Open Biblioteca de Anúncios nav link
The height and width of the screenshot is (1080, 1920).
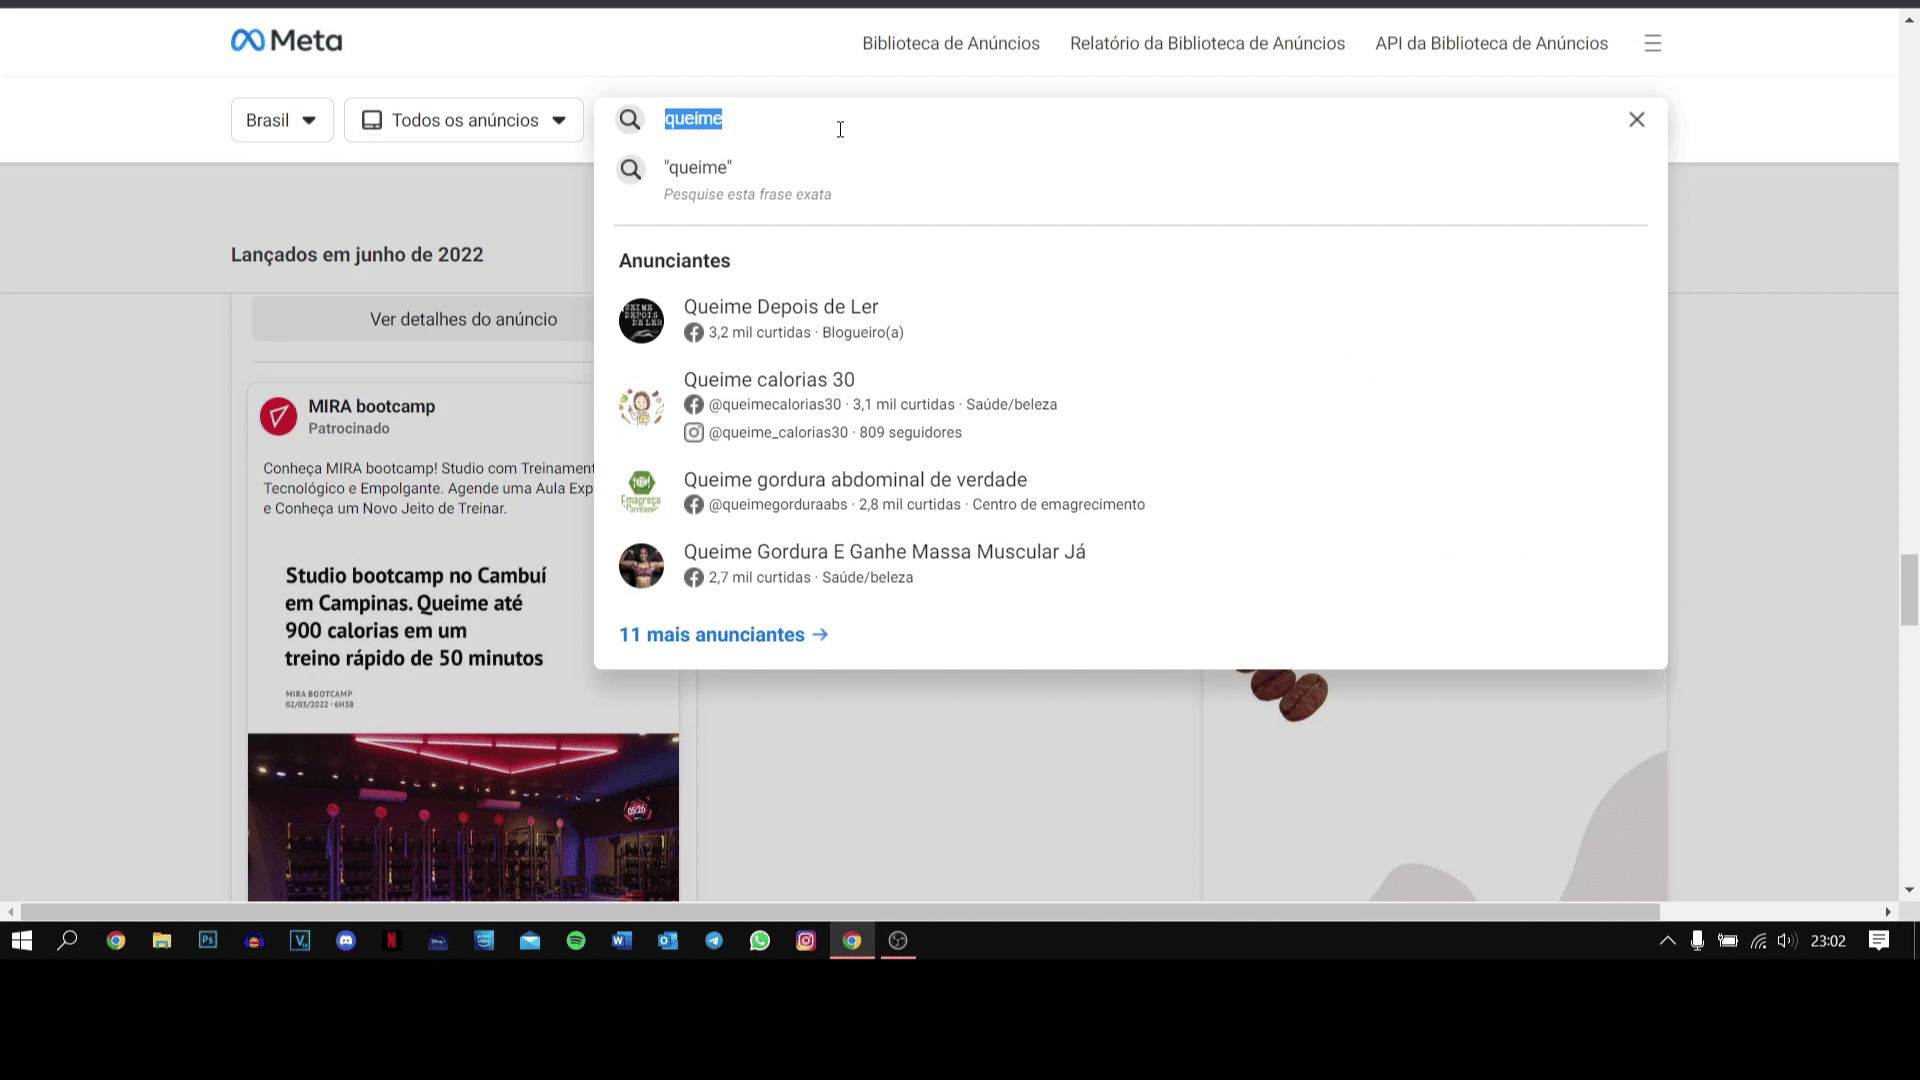950,43
